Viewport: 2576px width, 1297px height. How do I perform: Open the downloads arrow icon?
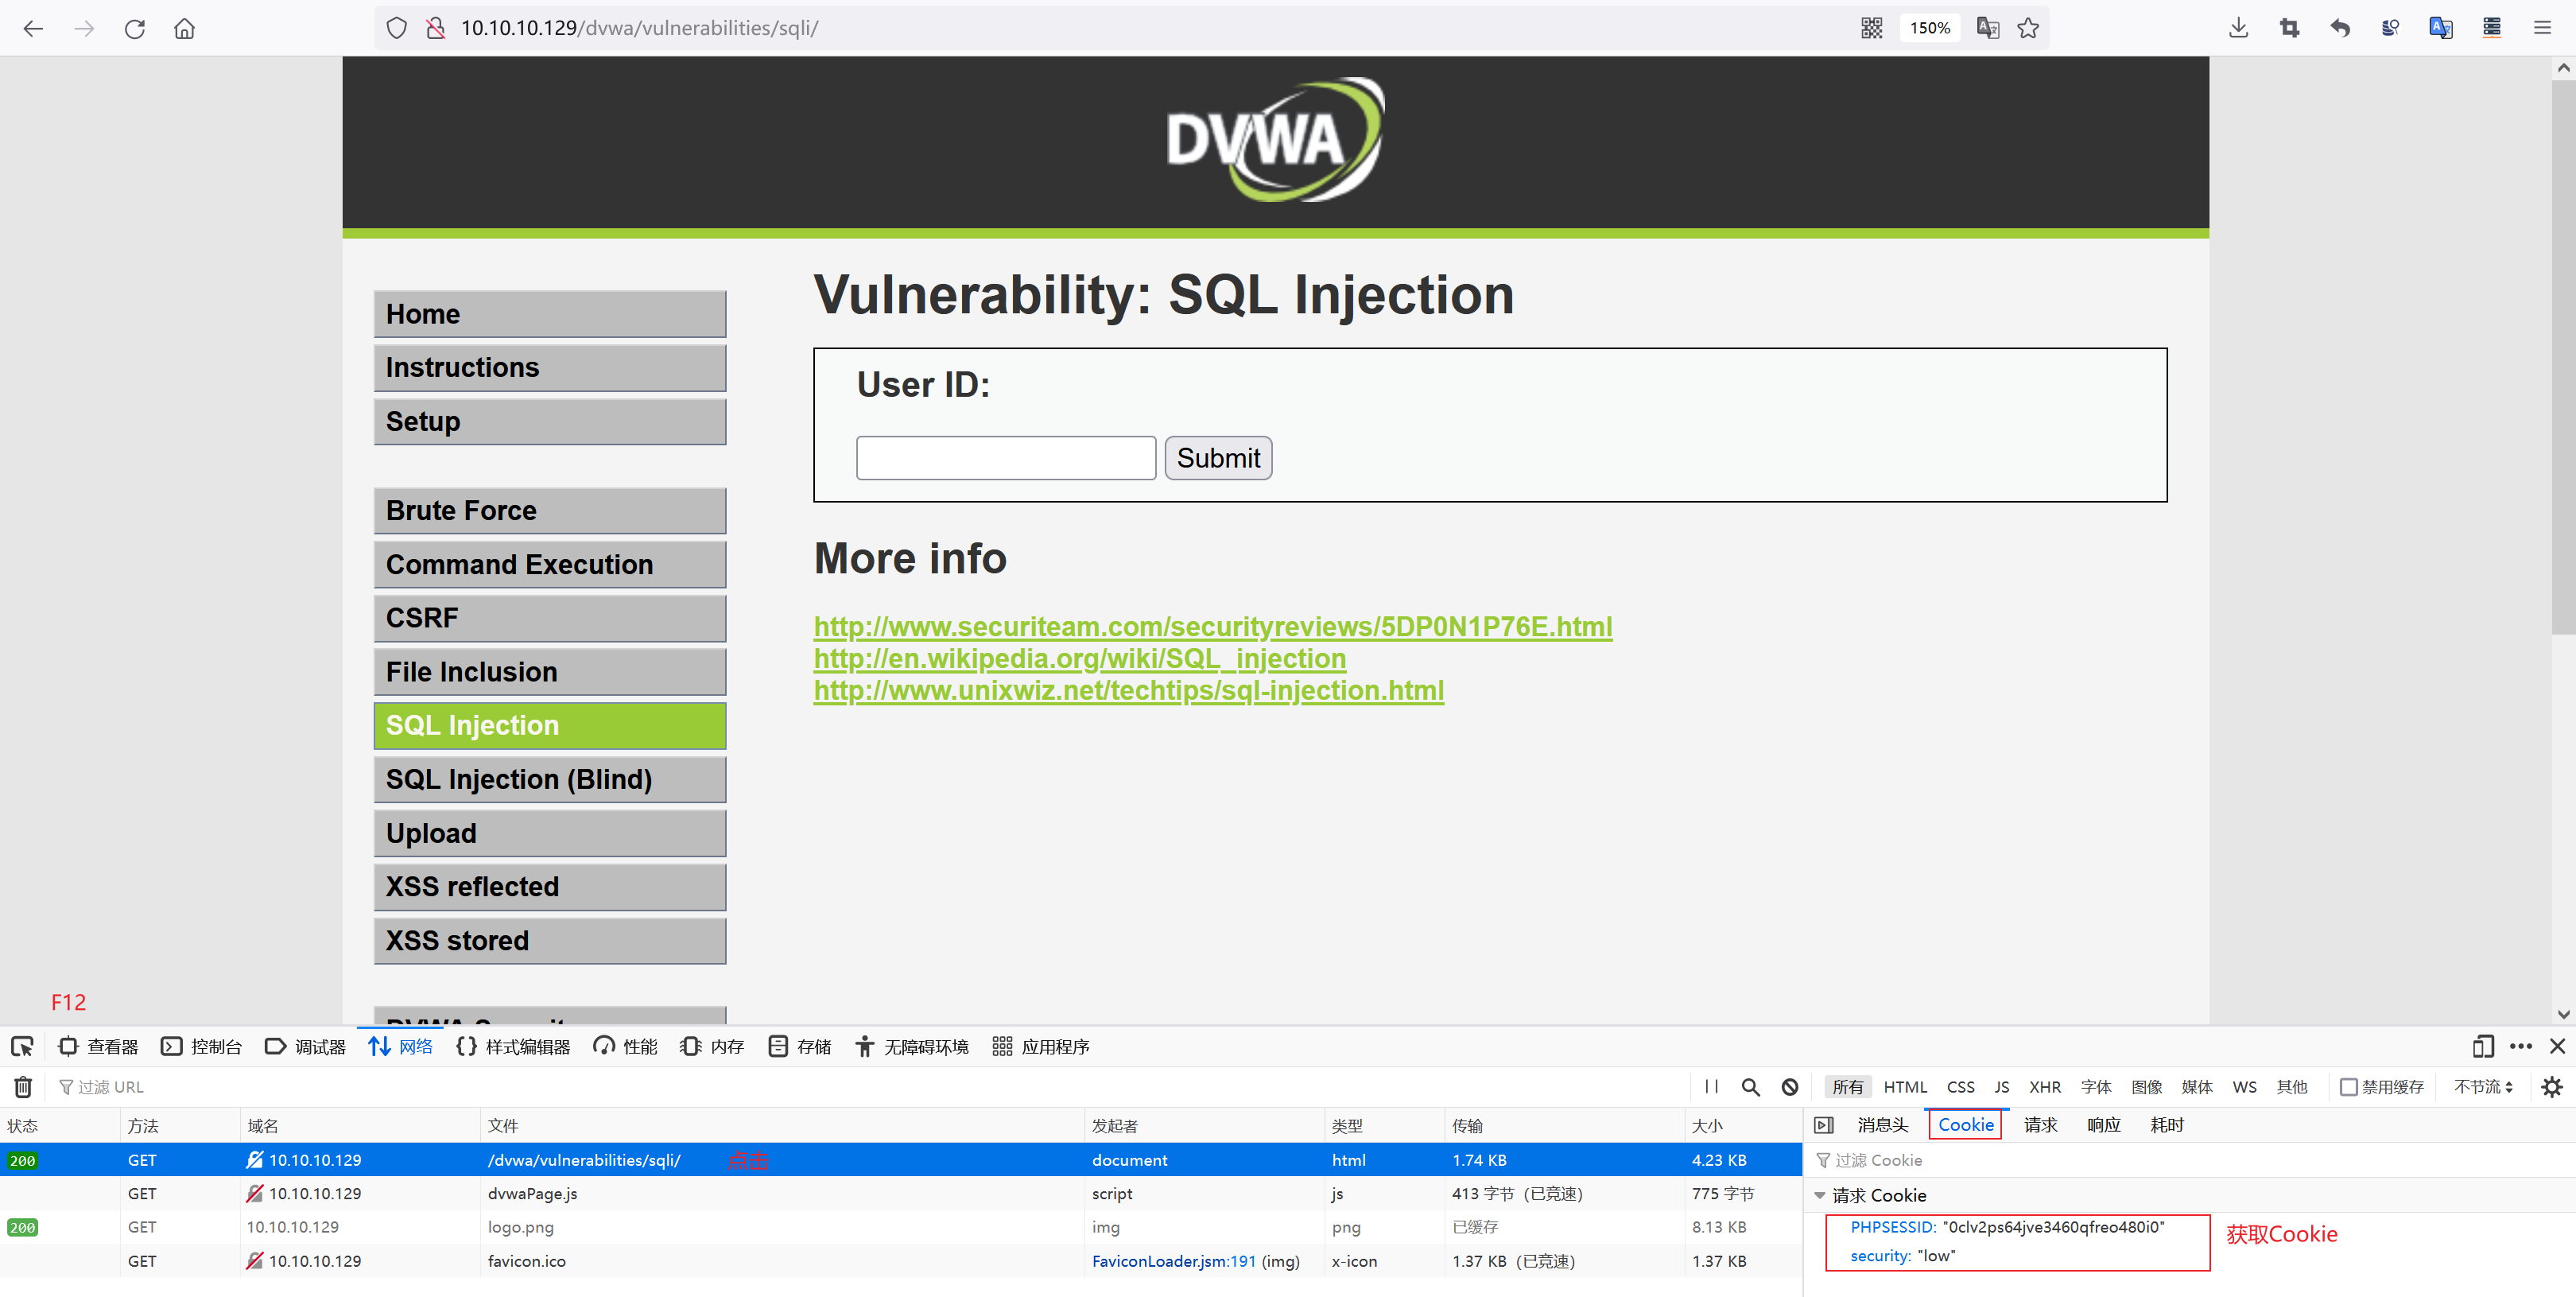[2238, 29]
